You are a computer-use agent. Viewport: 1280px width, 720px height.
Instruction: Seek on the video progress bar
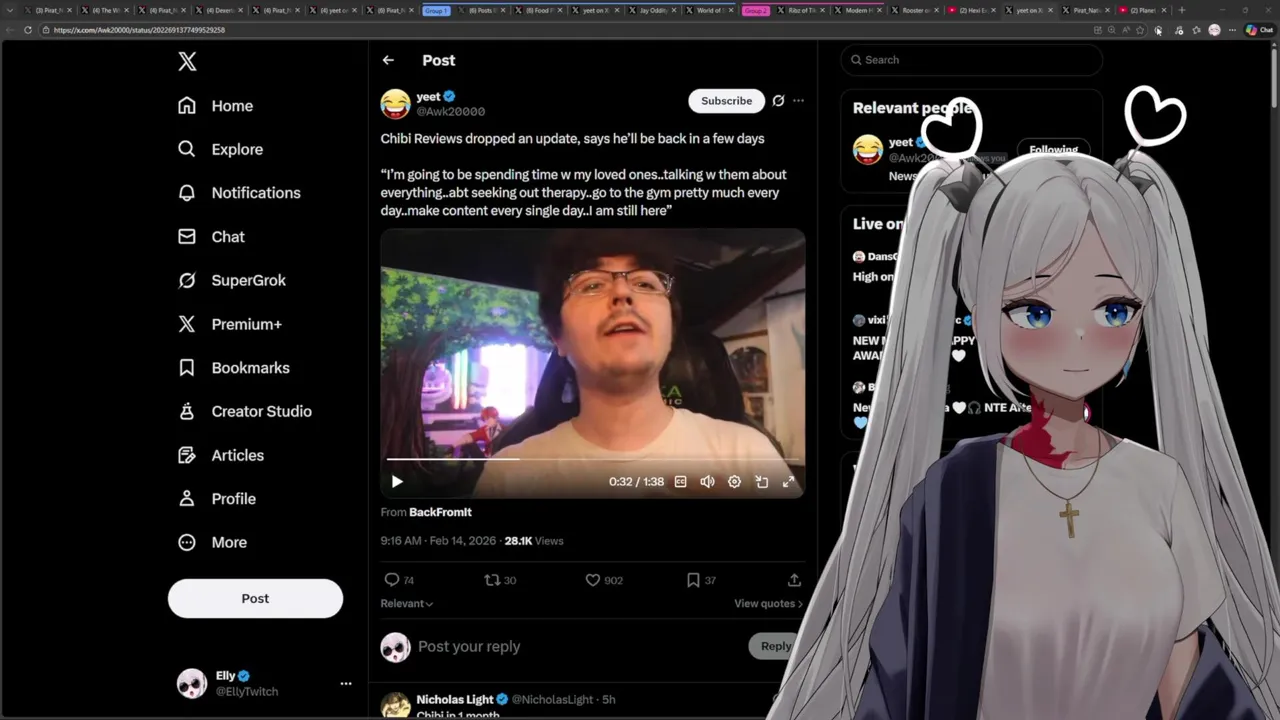point(592,459)
